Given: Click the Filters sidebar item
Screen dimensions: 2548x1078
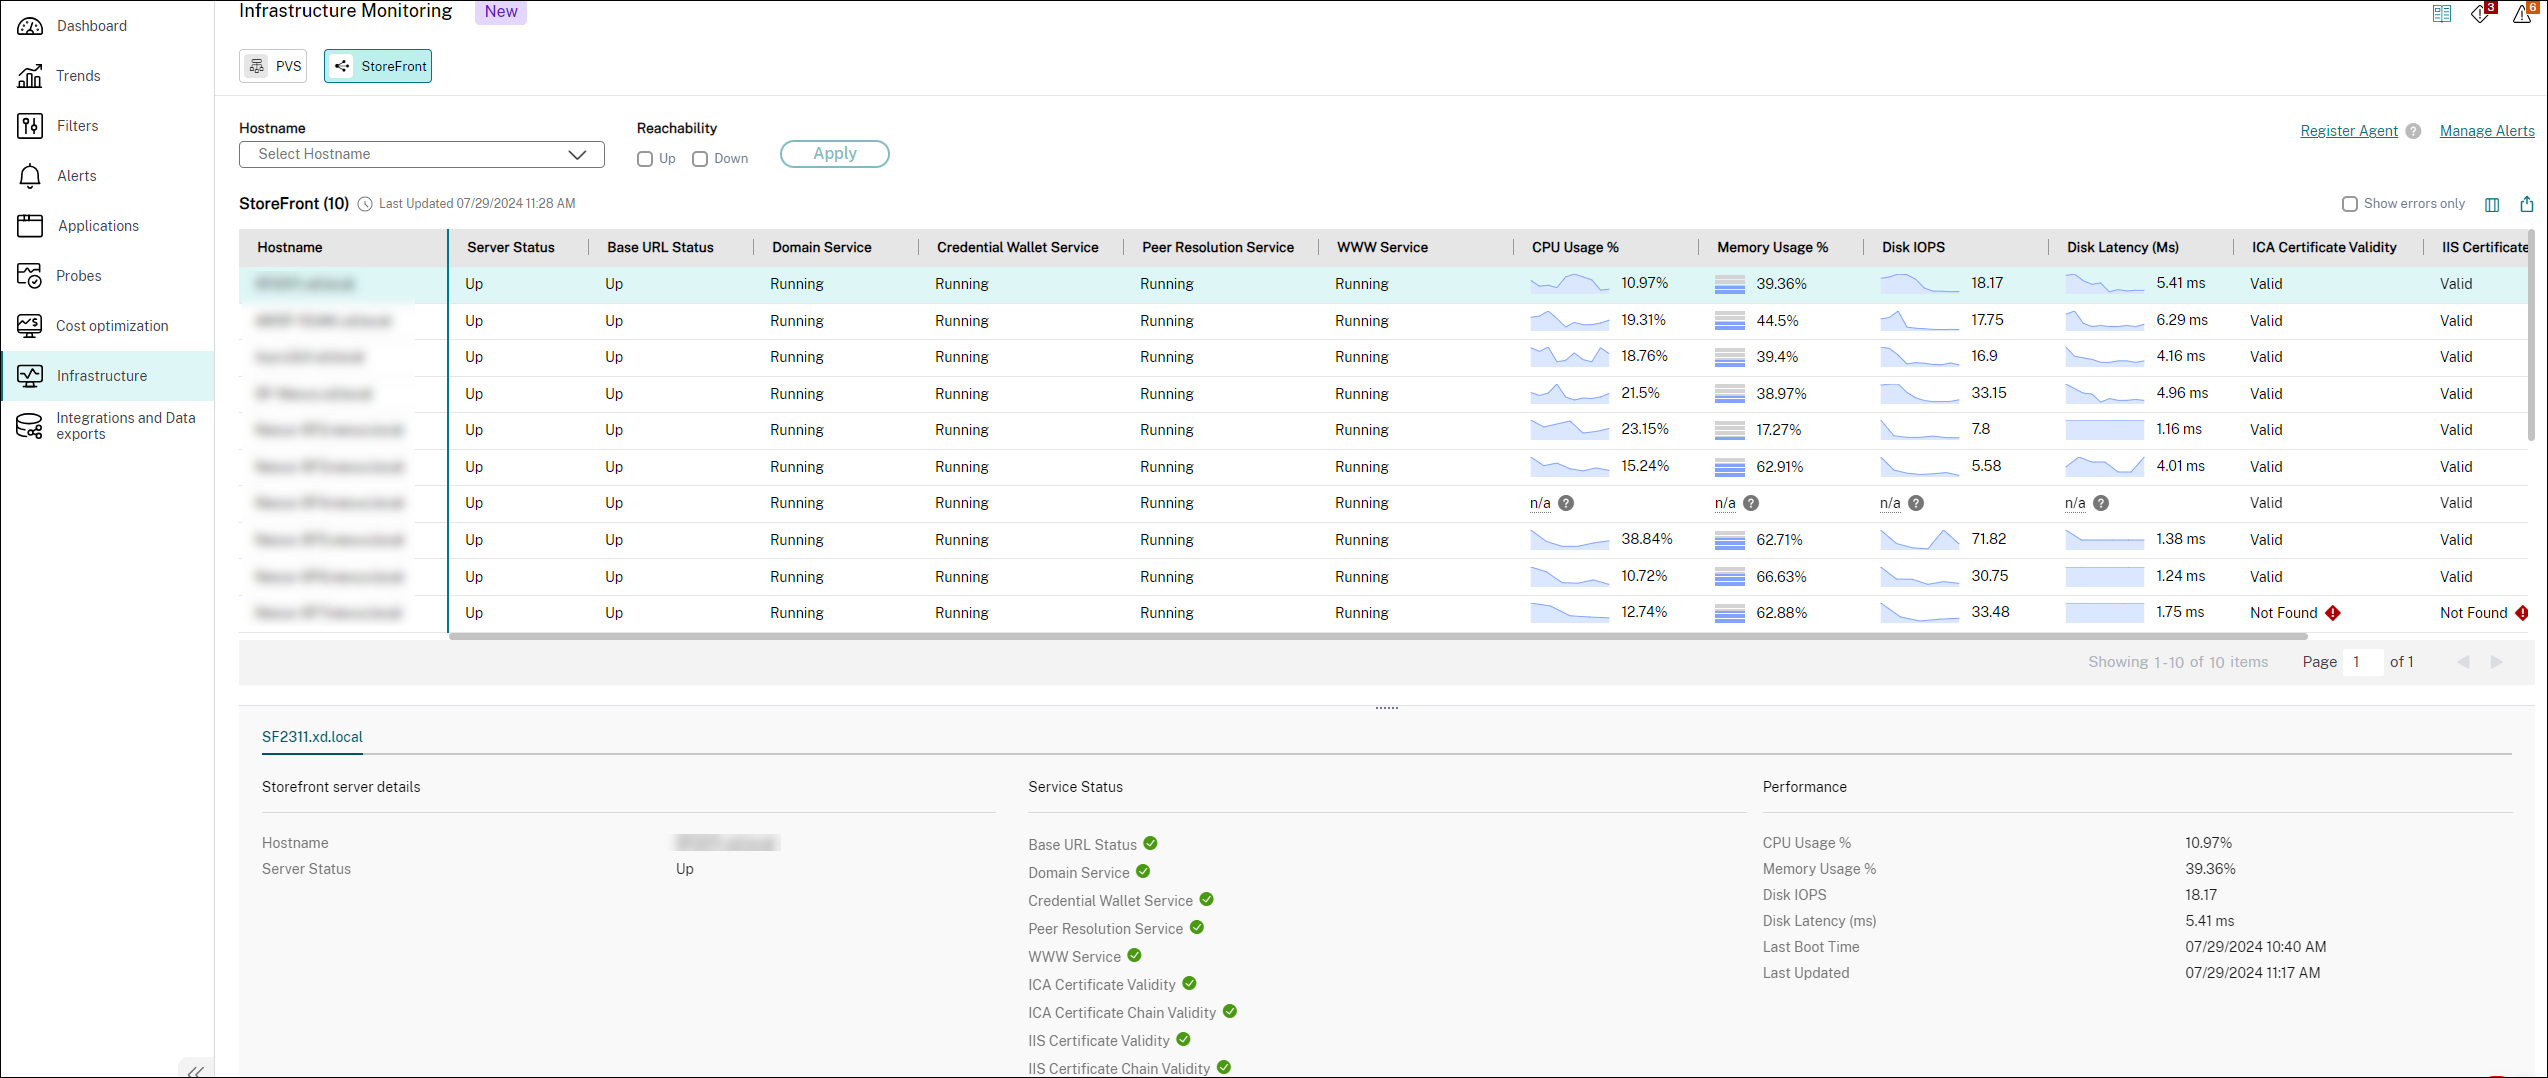Looking at the screenshot, I should click(77, 125).
